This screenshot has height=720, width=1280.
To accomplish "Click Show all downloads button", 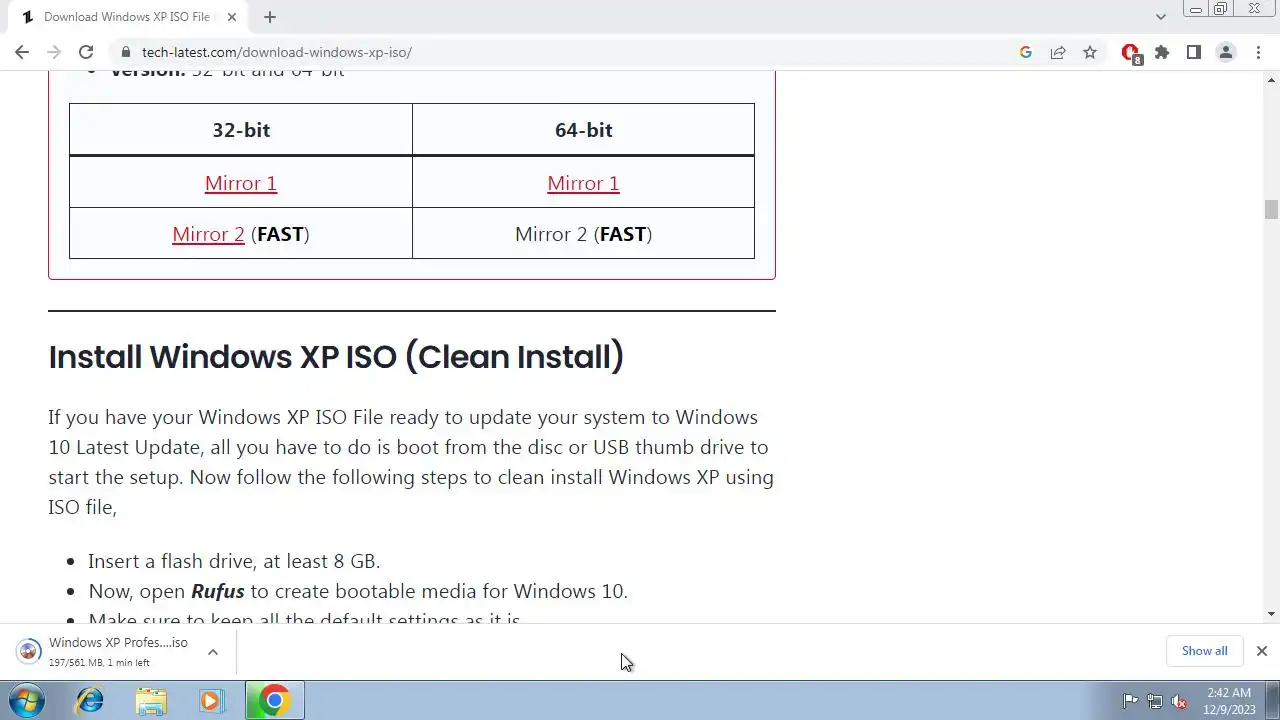I will tap(1204, 651).
